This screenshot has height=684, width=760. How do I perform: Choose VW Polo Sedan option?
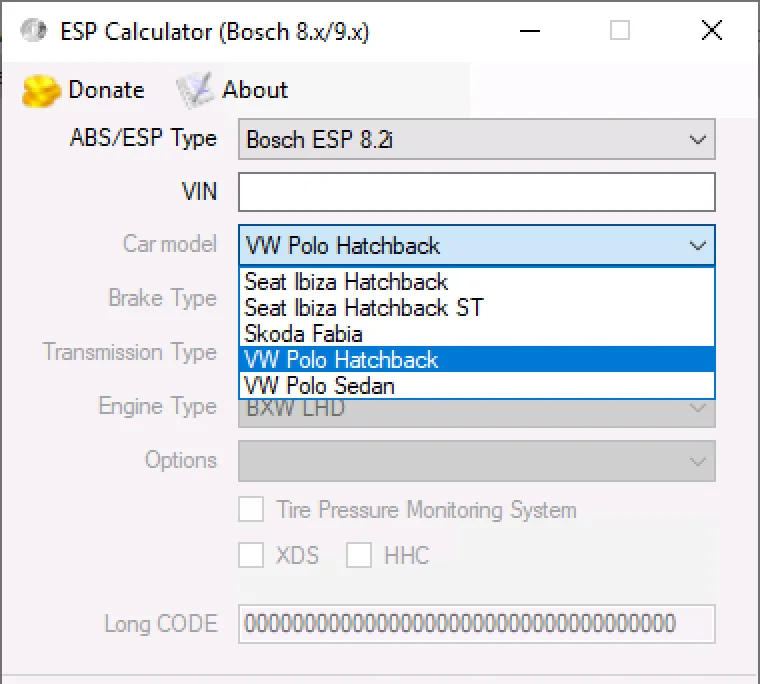click(477, 386)
